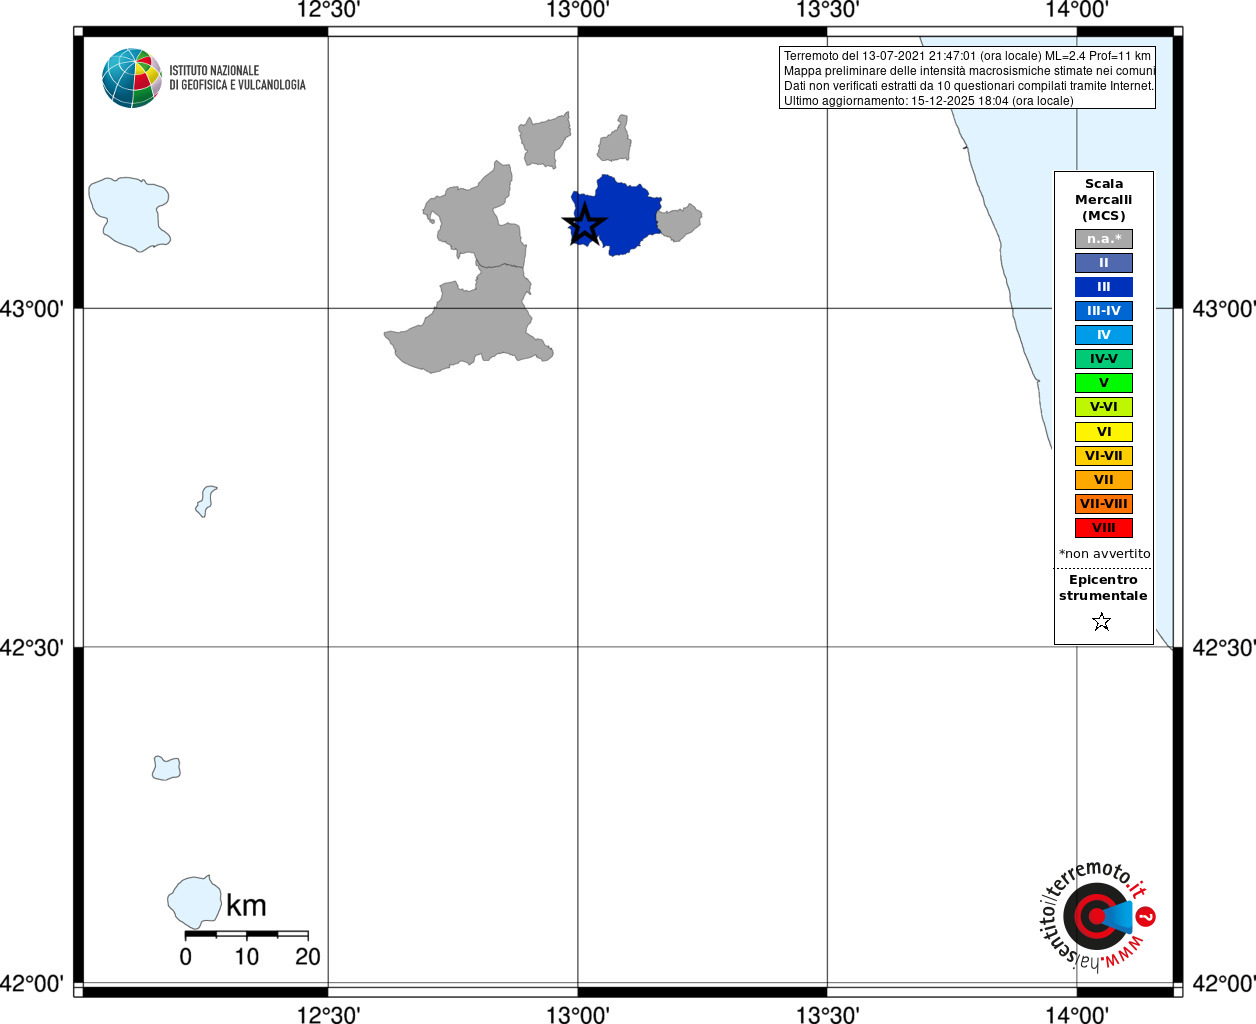Click the left axis label 42°00'

[x=31, y=984]
